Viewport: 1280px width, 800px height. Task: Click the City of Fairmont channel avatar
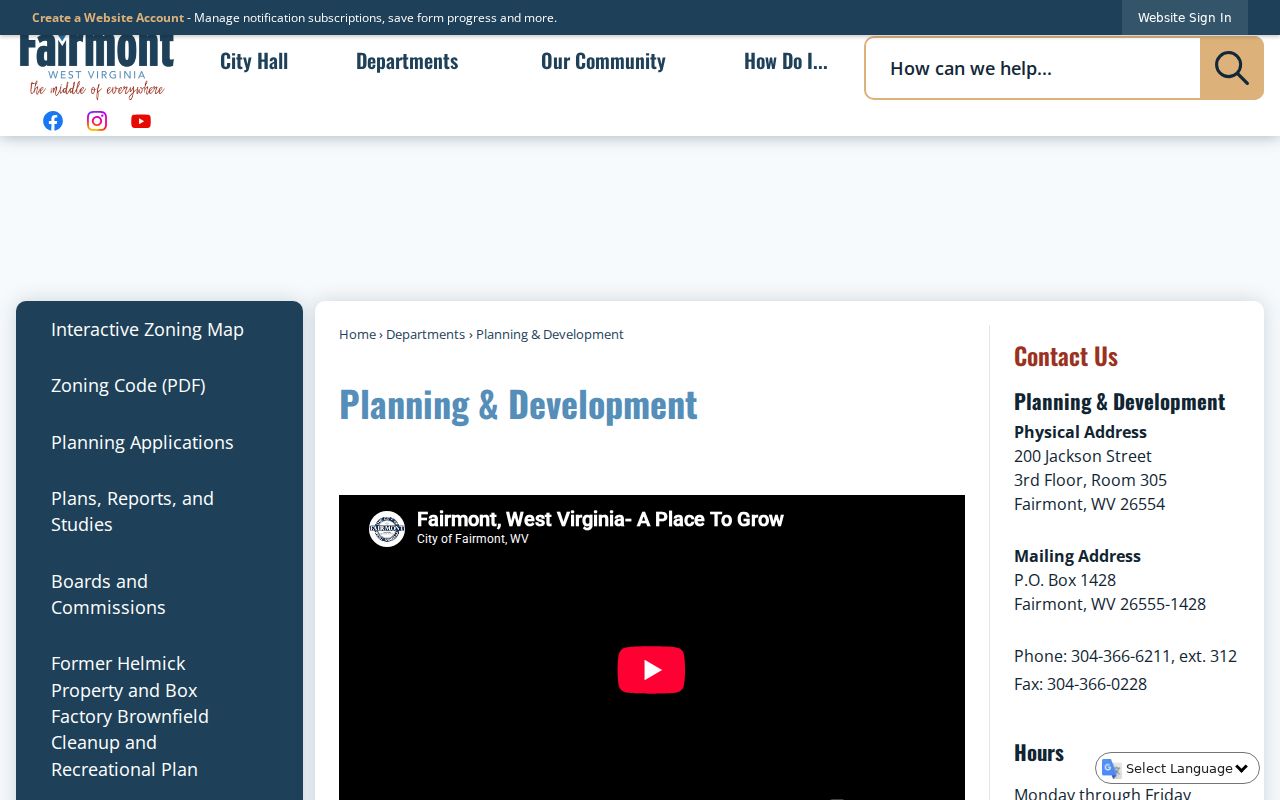(387, 528)
